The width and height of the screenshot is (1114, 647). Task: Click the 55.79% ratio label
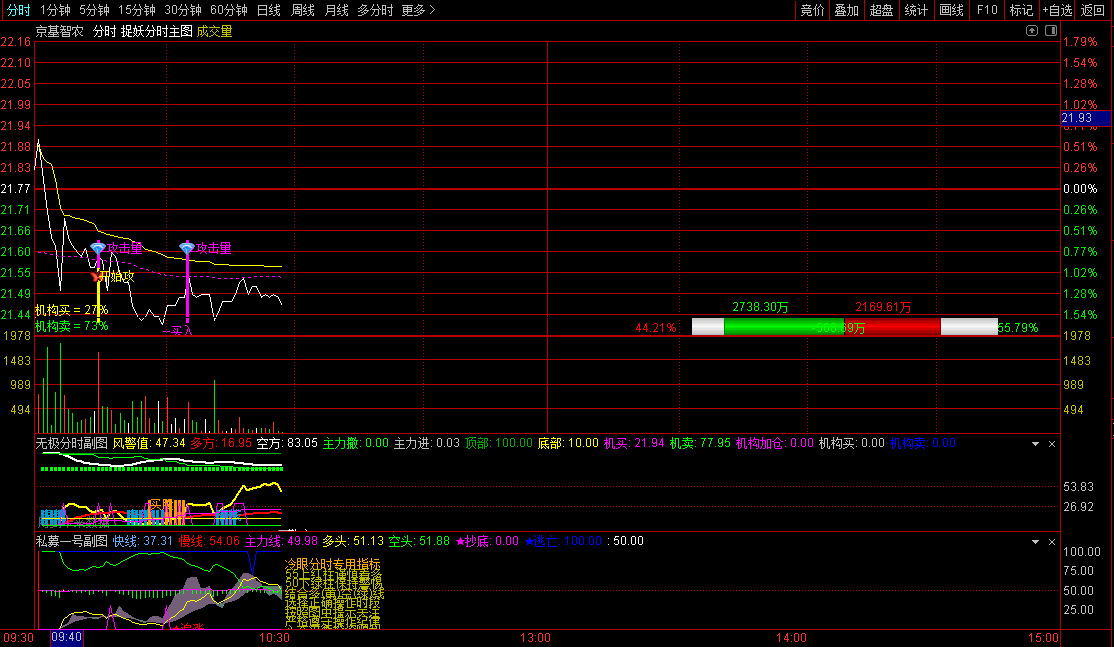click(1018, 327)
